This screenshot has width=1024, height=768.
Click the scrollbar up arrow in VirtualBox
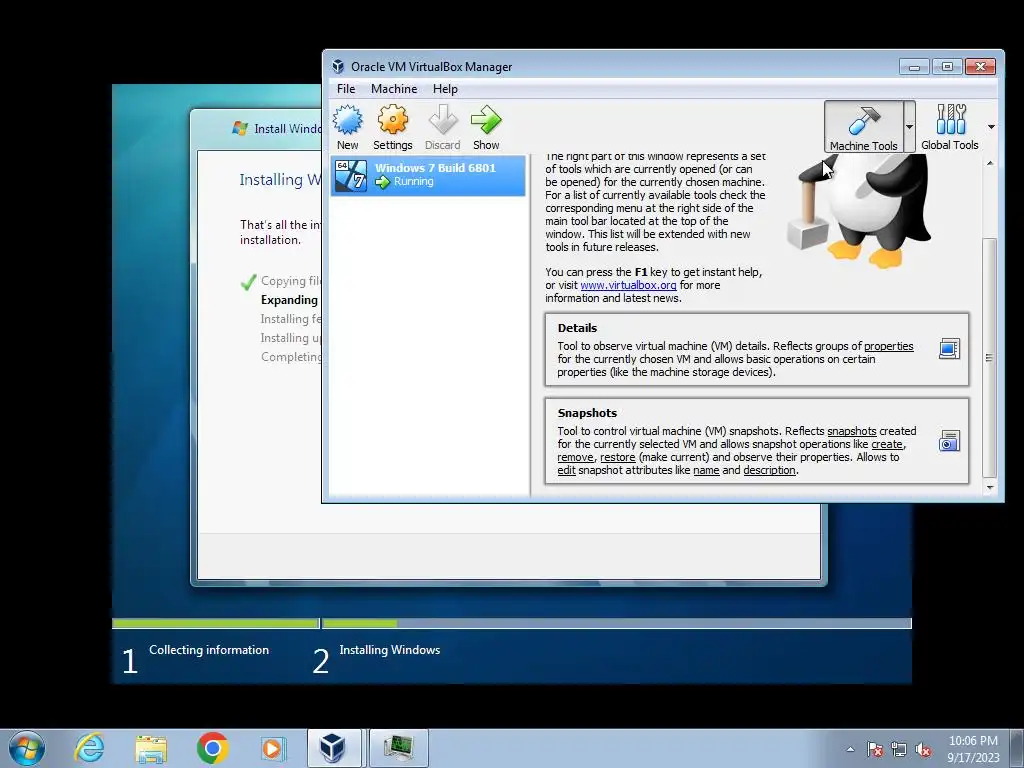tap(990, 163)
